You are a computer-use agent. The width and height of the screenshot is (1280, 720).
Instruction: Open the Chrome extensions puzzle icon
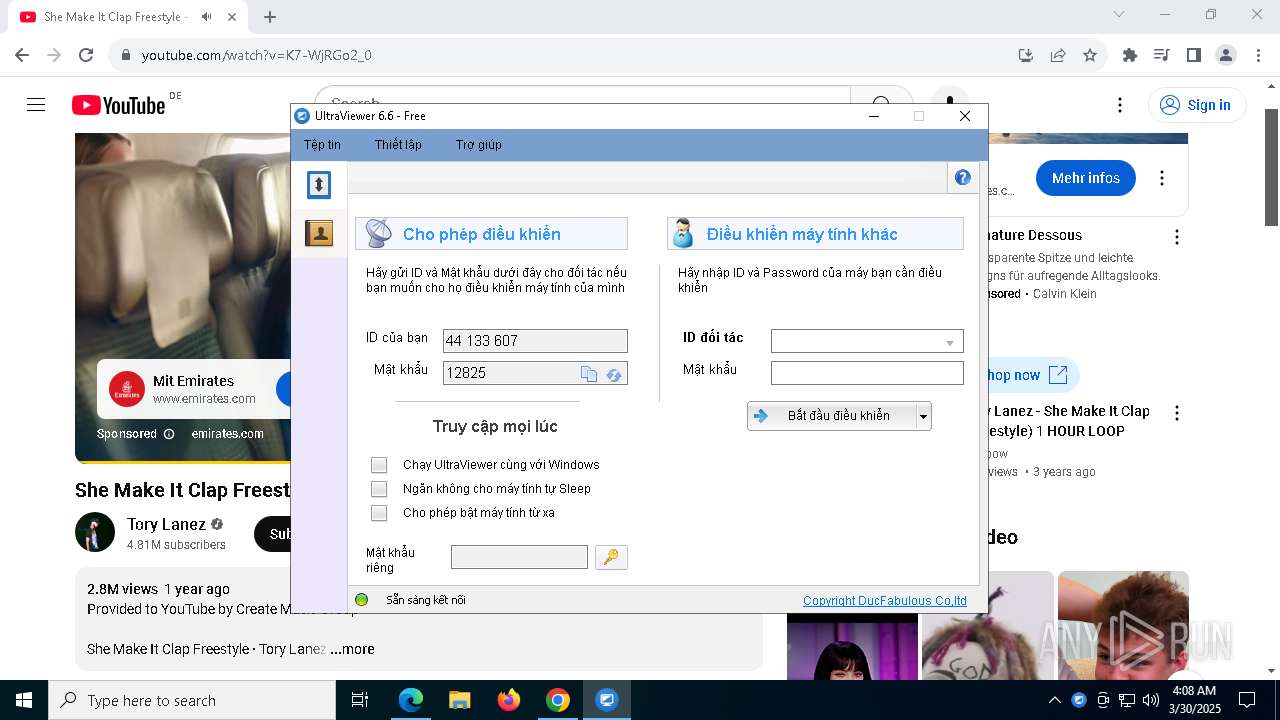1130,55
